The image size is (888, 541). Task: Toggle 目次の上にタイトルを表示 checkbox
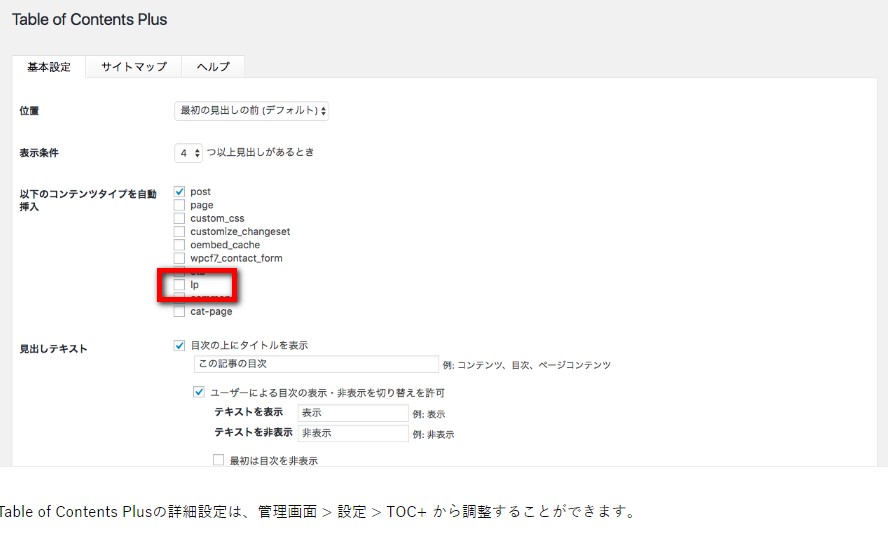pyautogui.click(x=180, y=345)
